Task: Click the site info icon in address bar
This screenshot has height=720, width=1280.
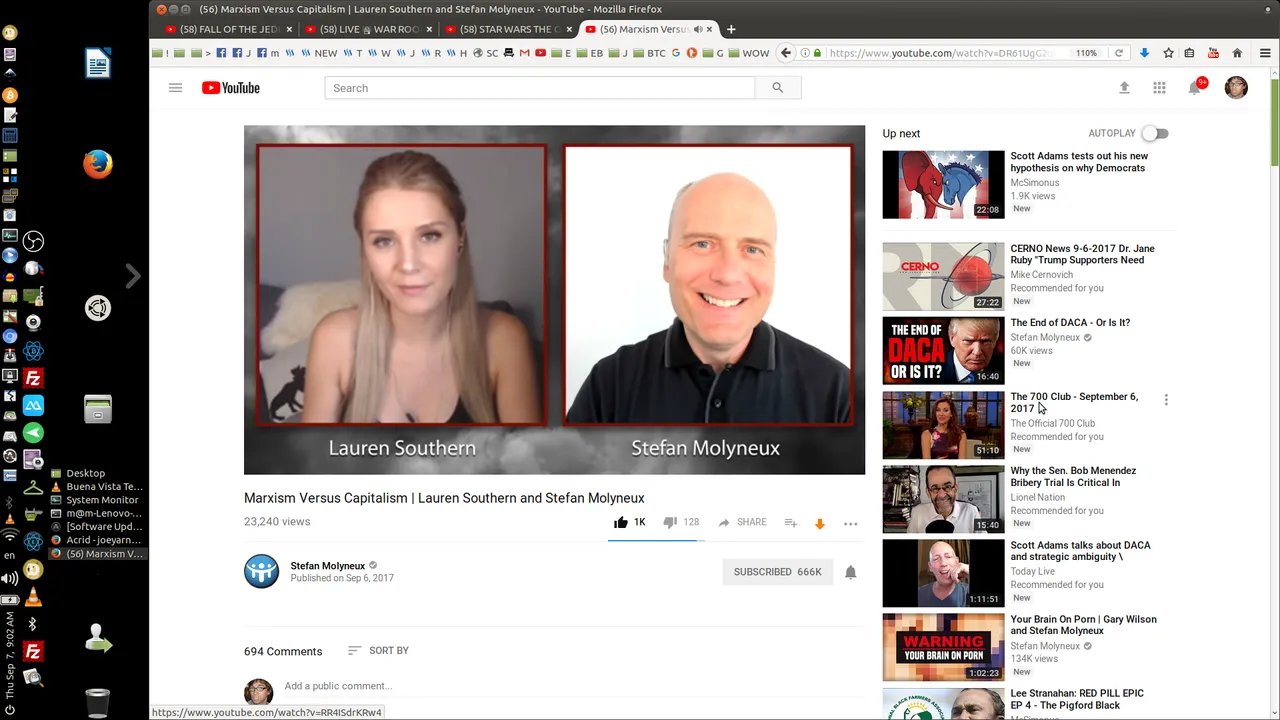Action: (x=806, y=53)
